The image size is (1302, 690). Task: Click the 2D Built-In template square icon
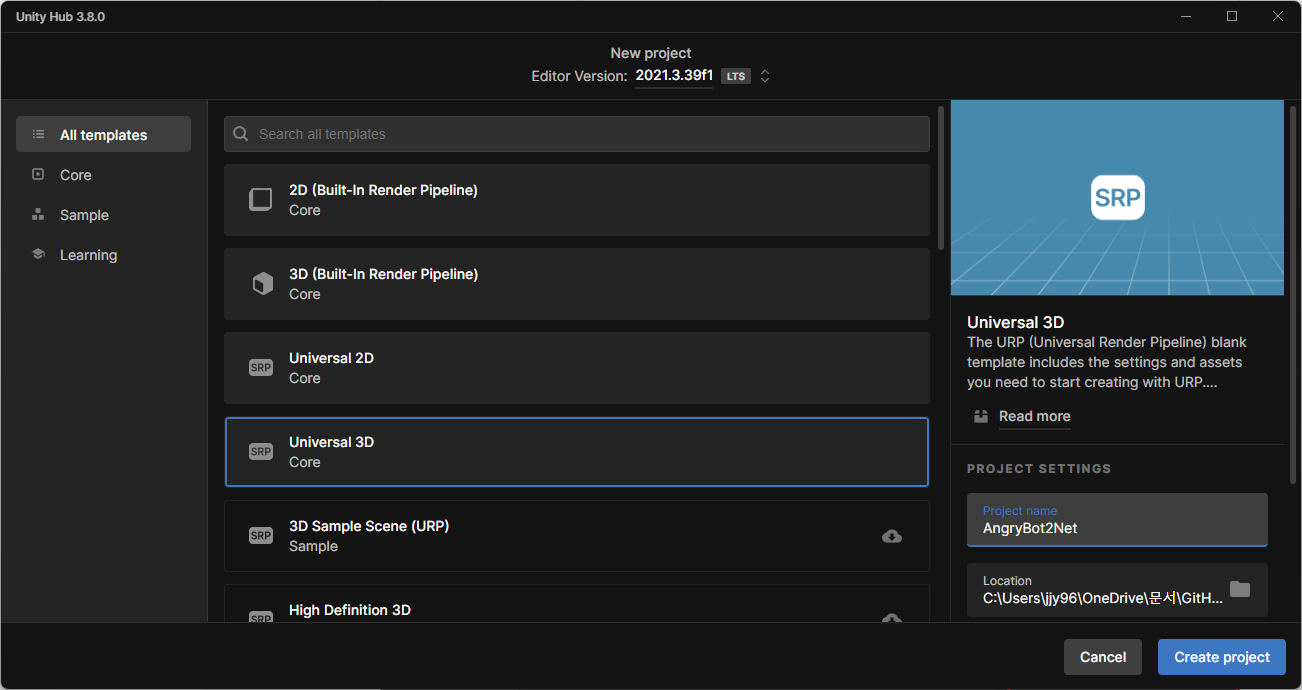pos(260,200)
